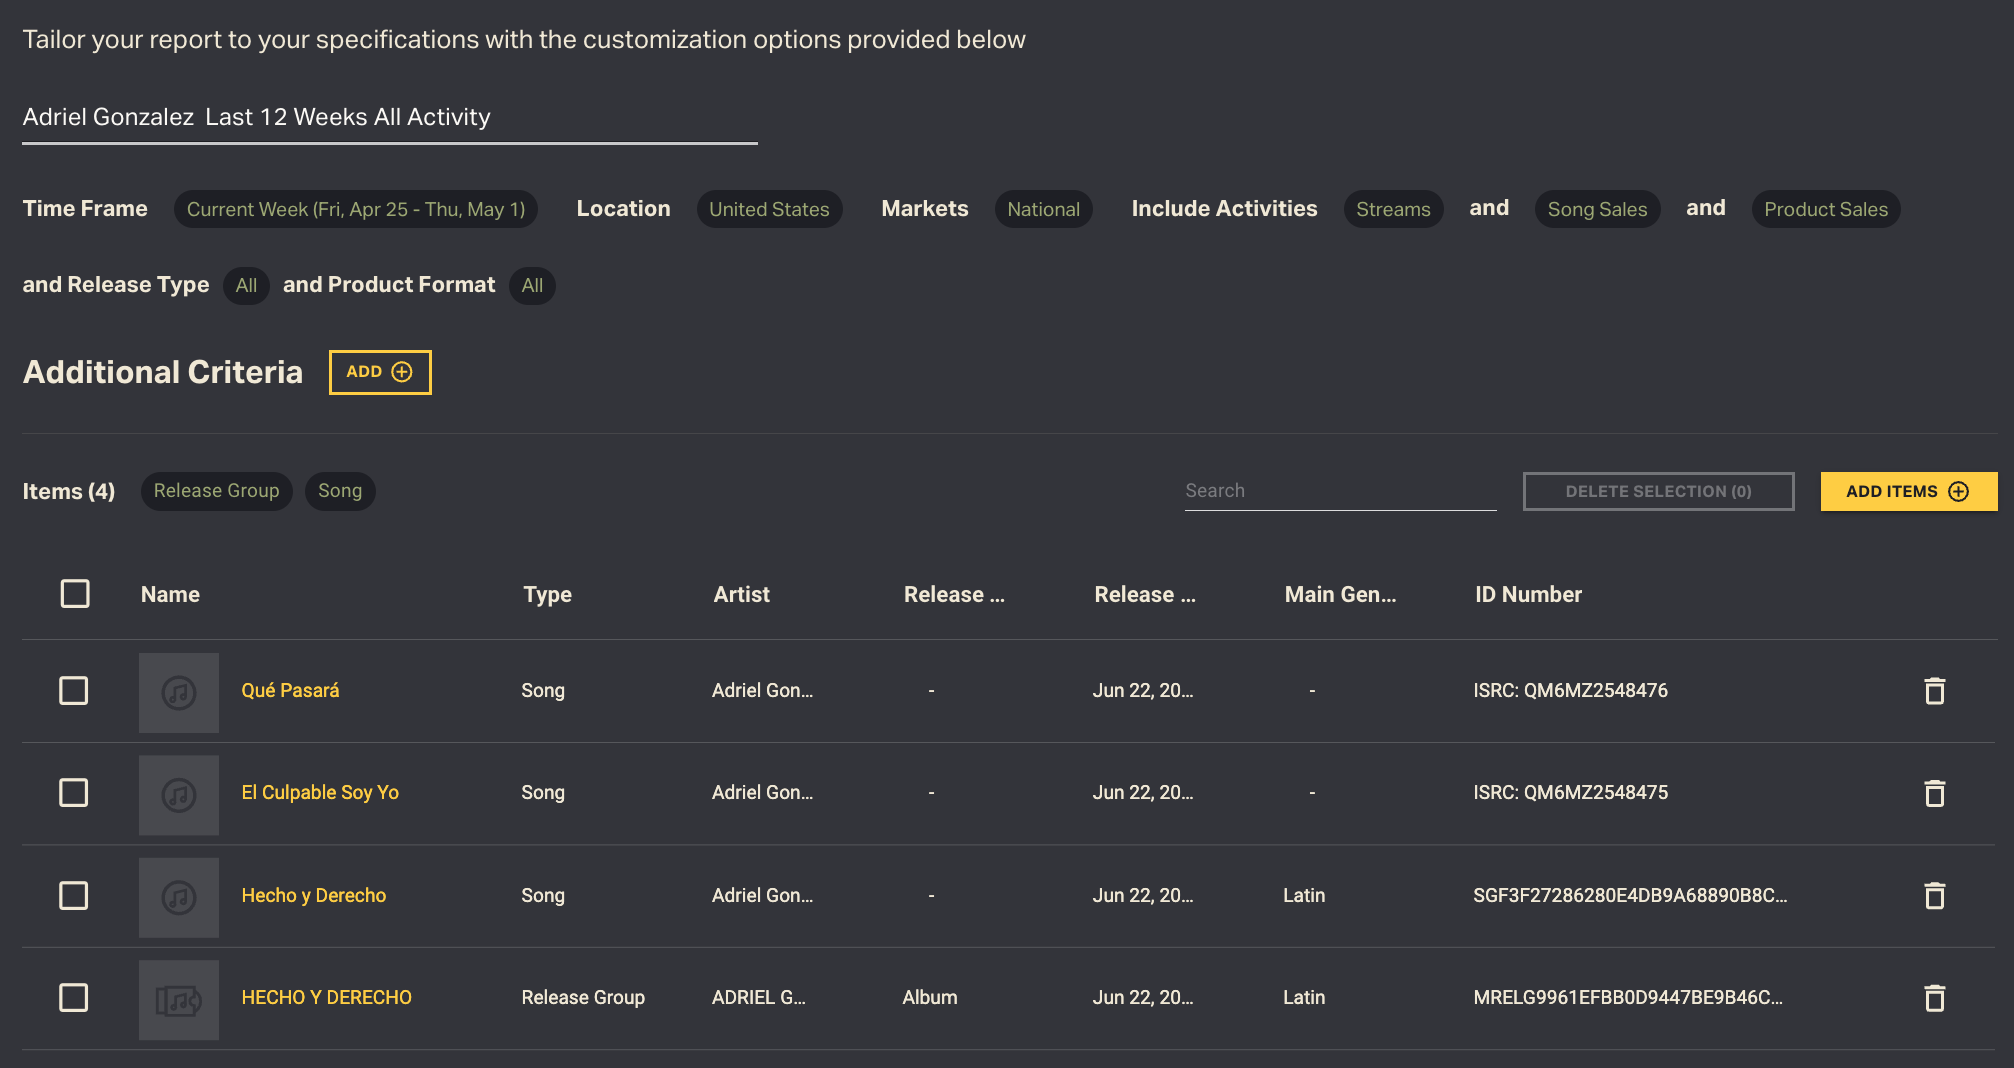Open the Markets National selector
The width and height of the screenshot is (2014, 1068).
pyautogui.click(x=1043, y=209)
